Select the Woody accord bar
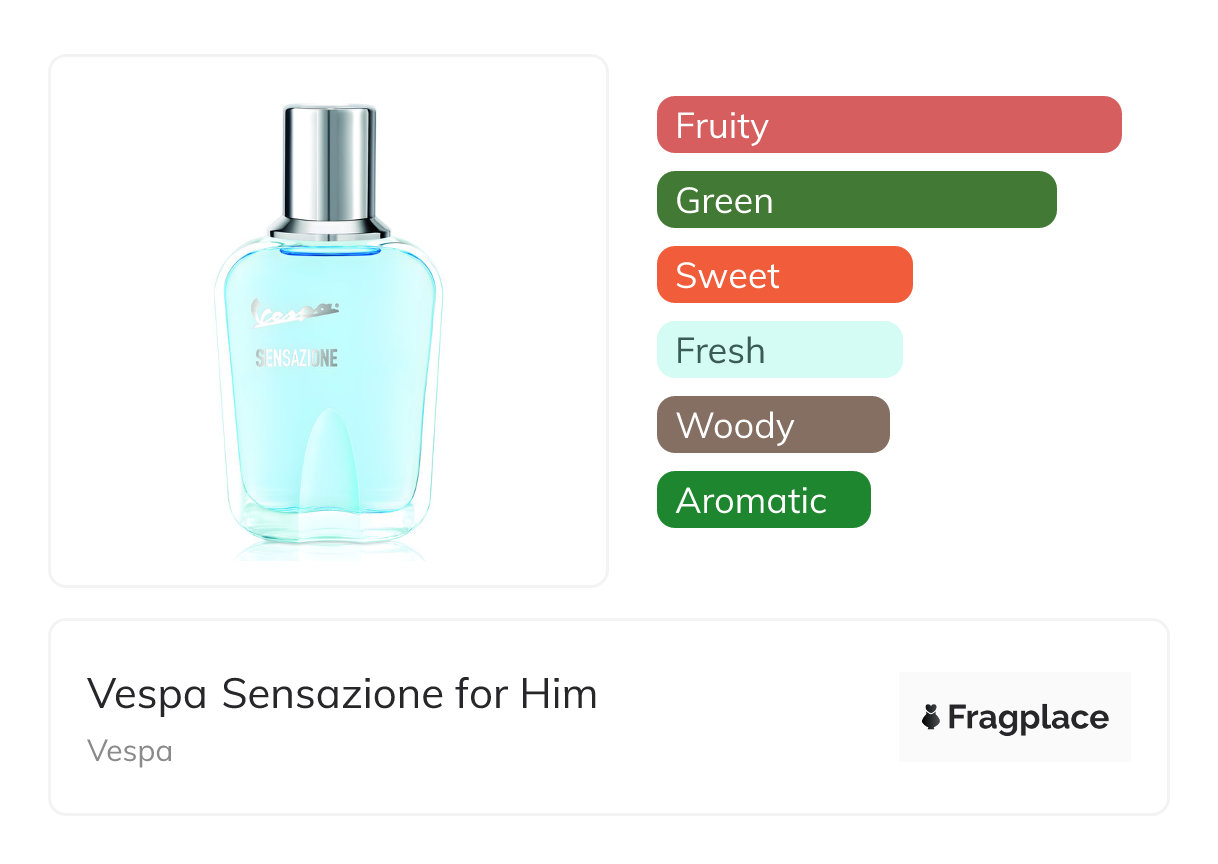The height and width of the screenshot is (864, 1218). (x=772, y=425)
